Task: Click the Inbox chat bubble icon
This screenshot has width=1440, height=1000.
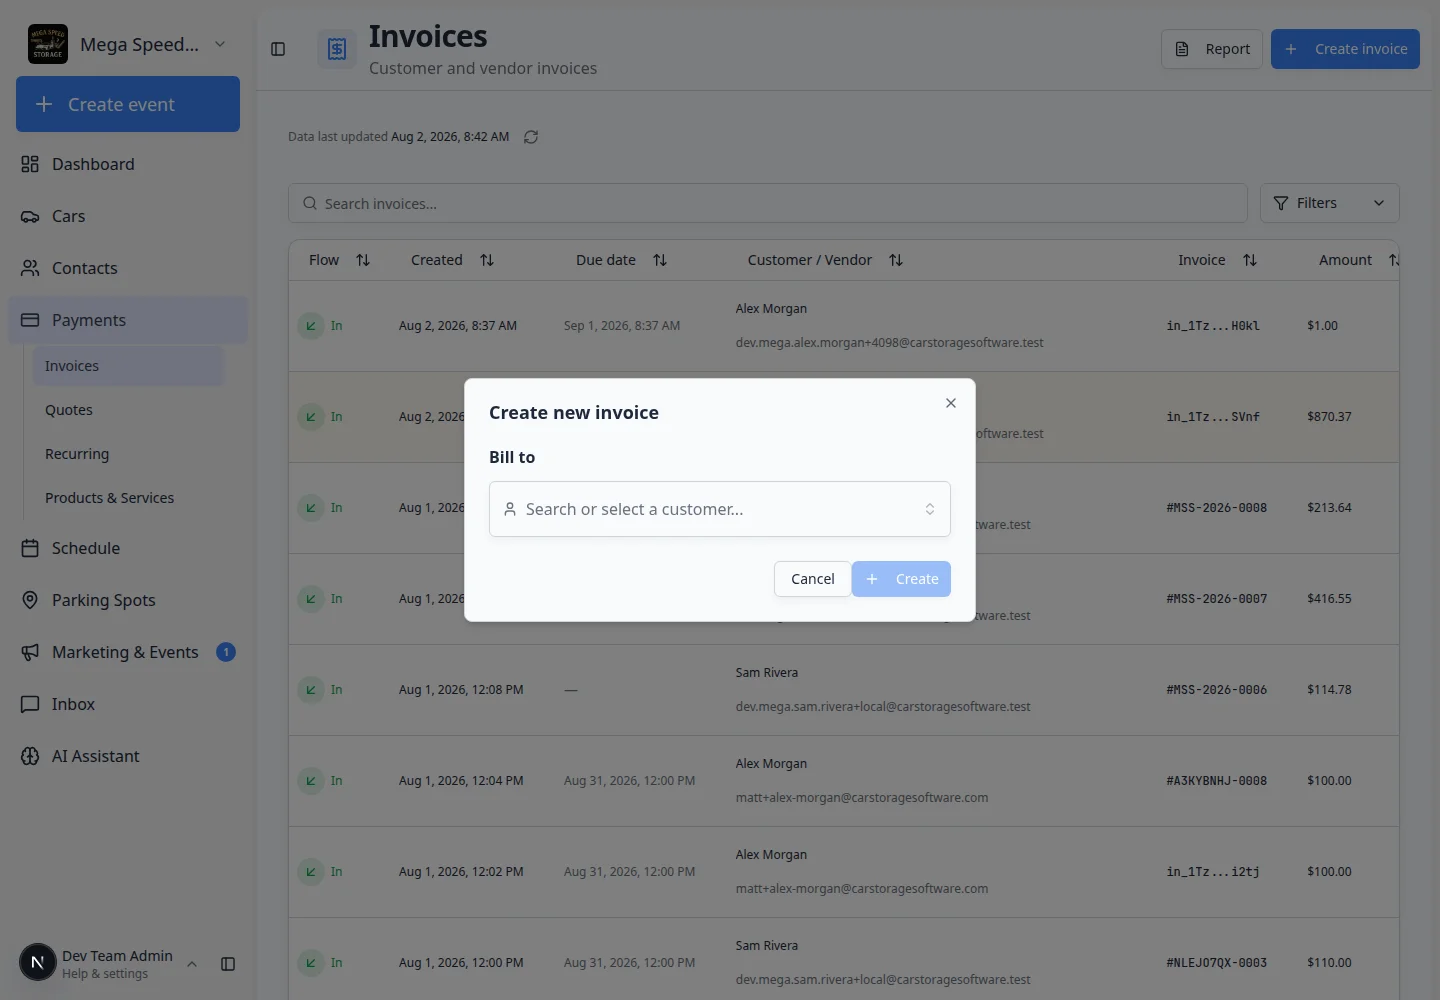Action: 30,704
